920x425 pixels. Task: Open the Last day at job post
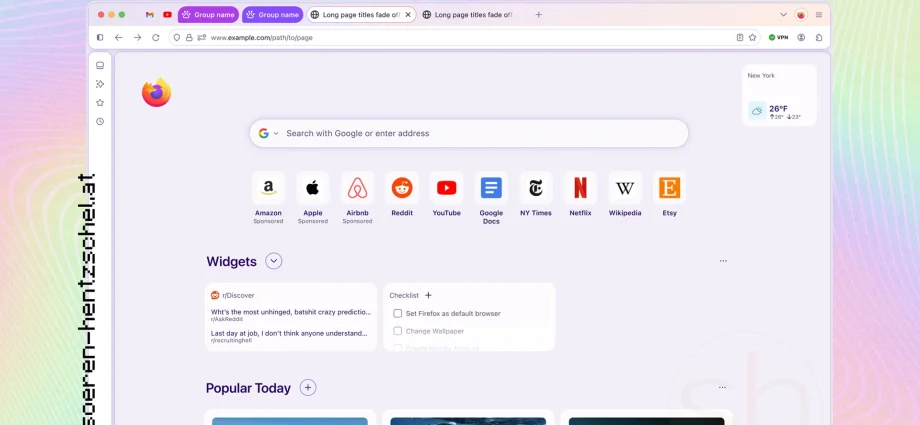pos(289,333)
